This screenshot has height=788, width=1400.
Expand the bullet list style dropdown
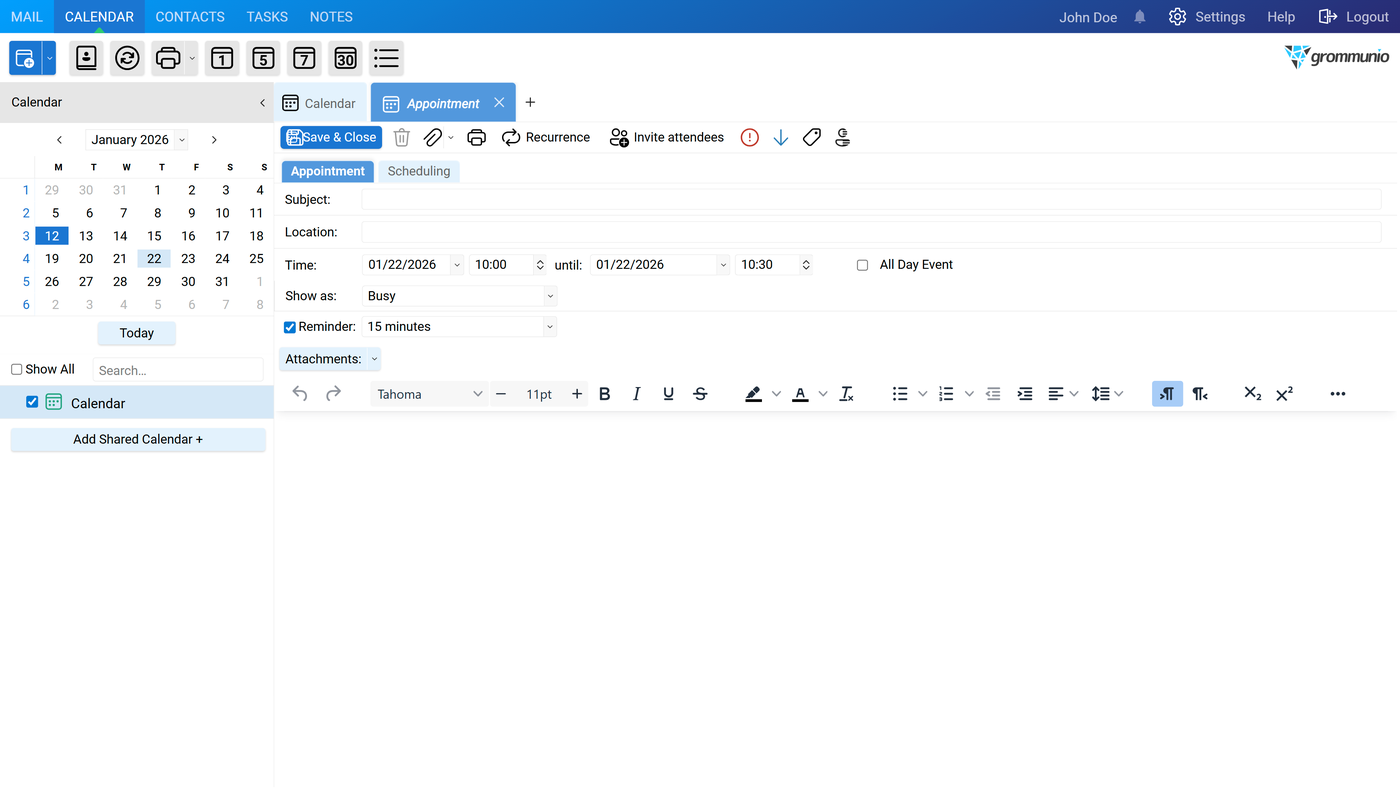(922, 394)
